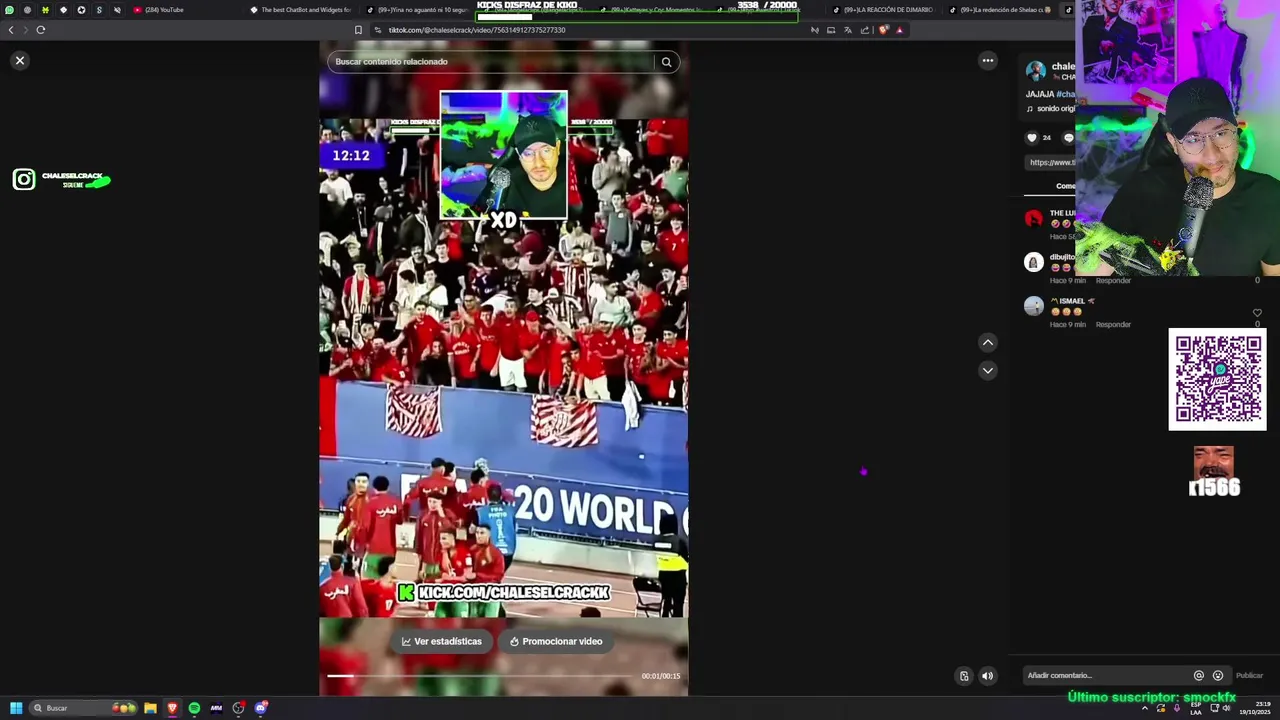Viewport: 1280px width, 720px height.
Task: Open the Windows Start menu
Action: click(16, 708)
